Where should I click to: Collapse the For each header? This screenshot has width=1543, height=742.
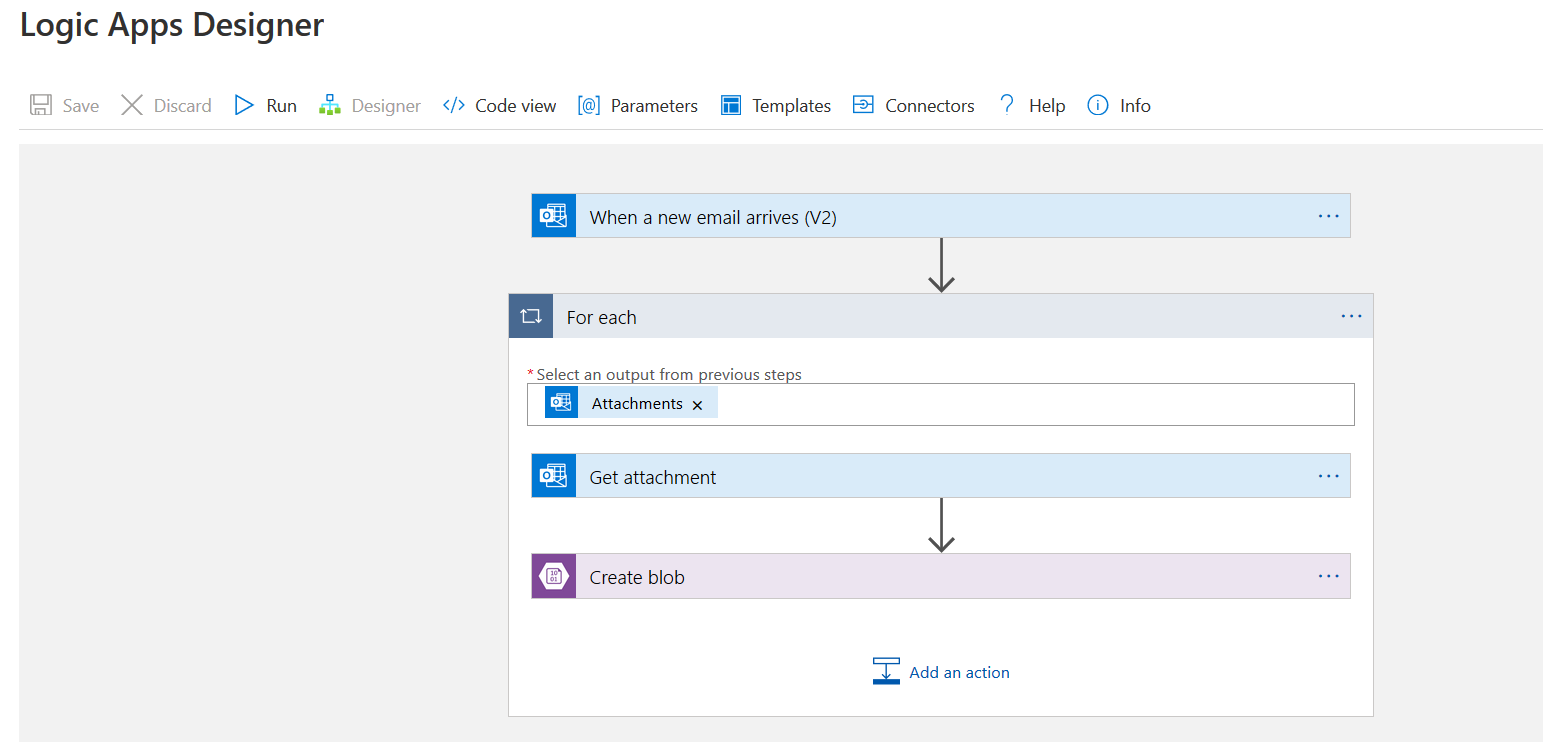point(900,317)
